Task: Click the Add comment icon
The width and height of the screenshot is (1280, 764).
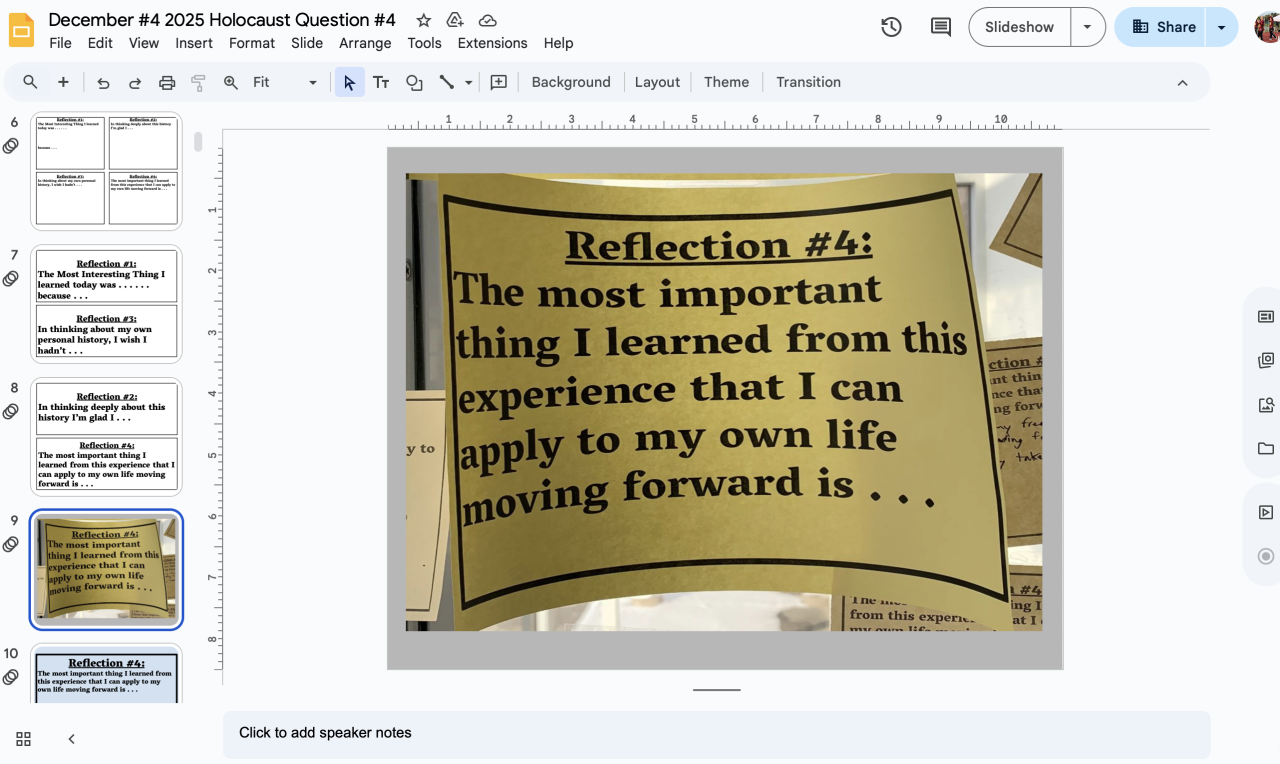Action: tap(499, 83)
